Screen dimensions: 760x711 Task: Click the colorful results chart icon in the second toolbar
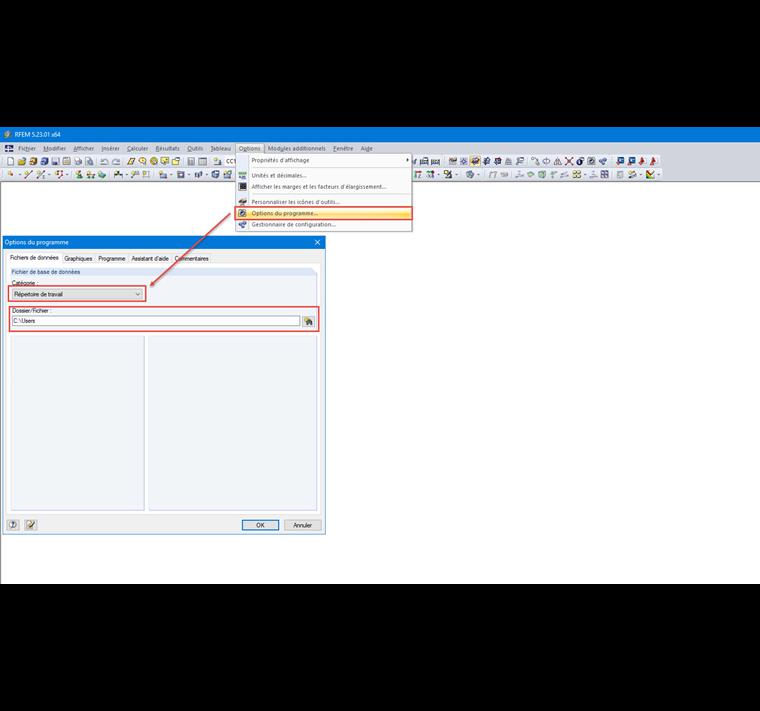650,174
